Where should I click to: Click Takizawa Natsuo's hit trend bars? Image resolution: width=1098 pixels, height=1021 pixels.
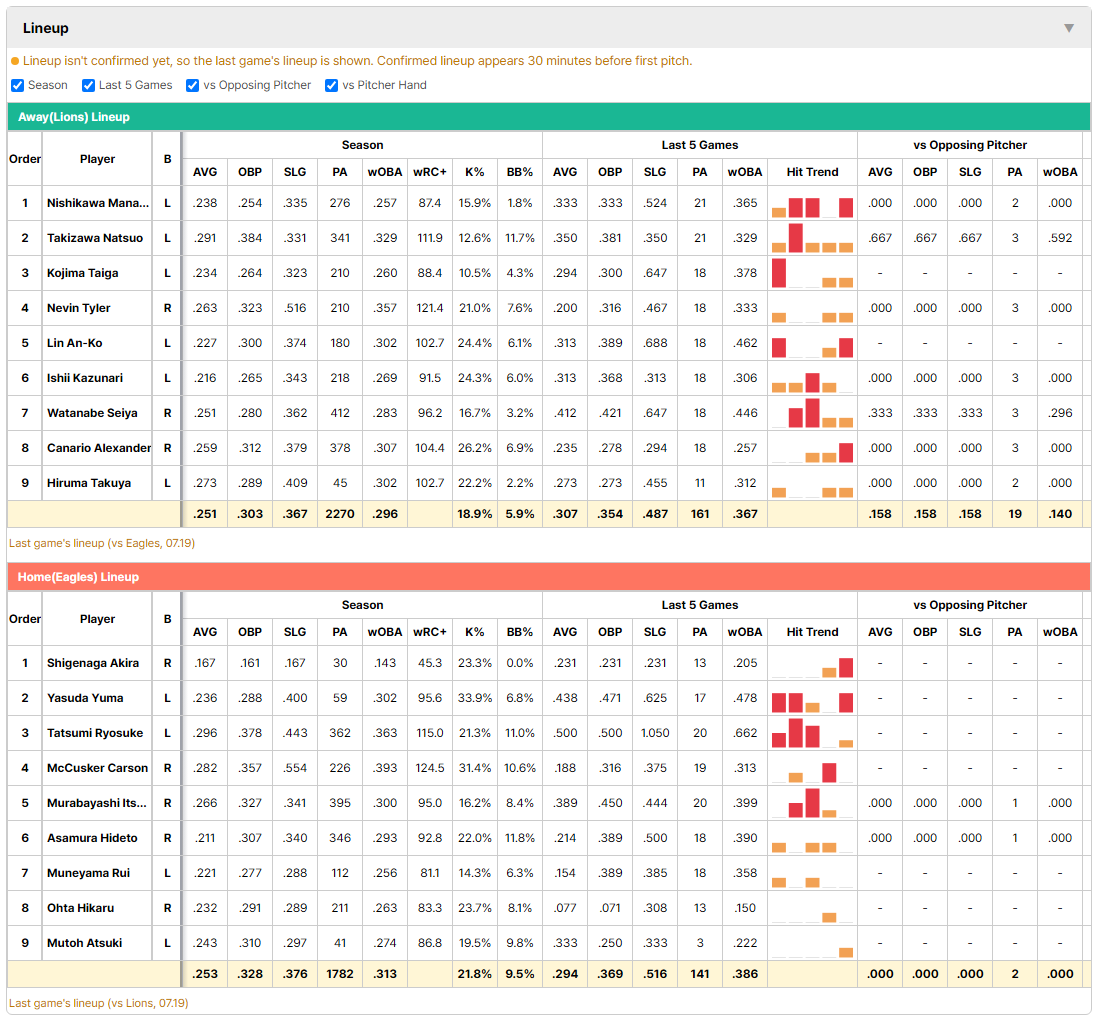(812, 238)
